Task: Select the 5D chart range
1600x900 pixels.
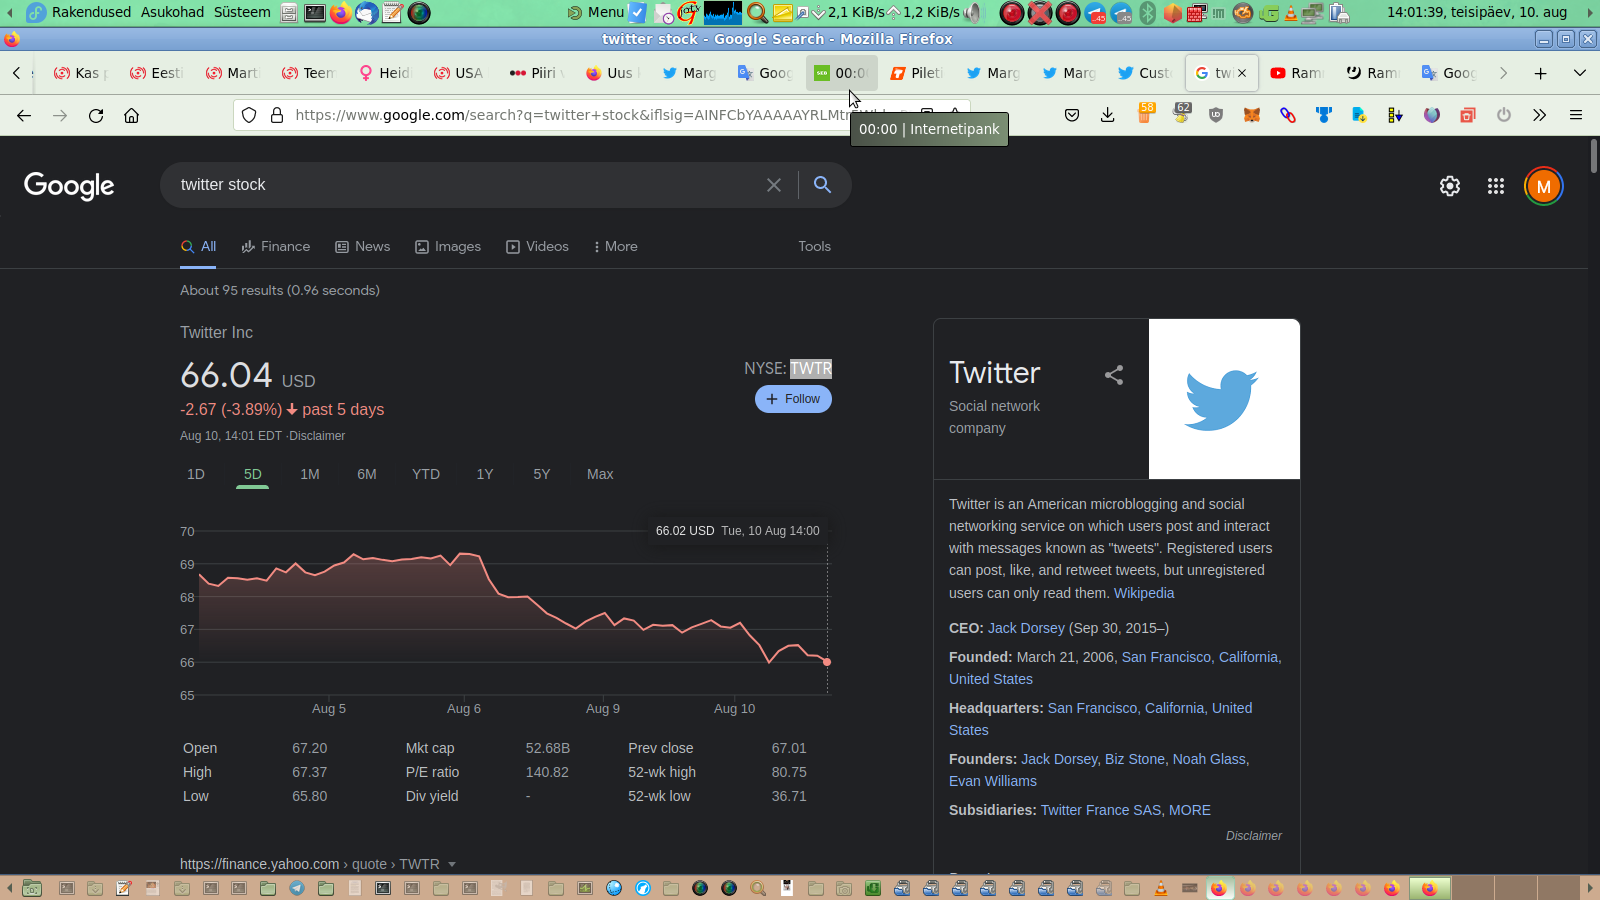Action: 253,474
